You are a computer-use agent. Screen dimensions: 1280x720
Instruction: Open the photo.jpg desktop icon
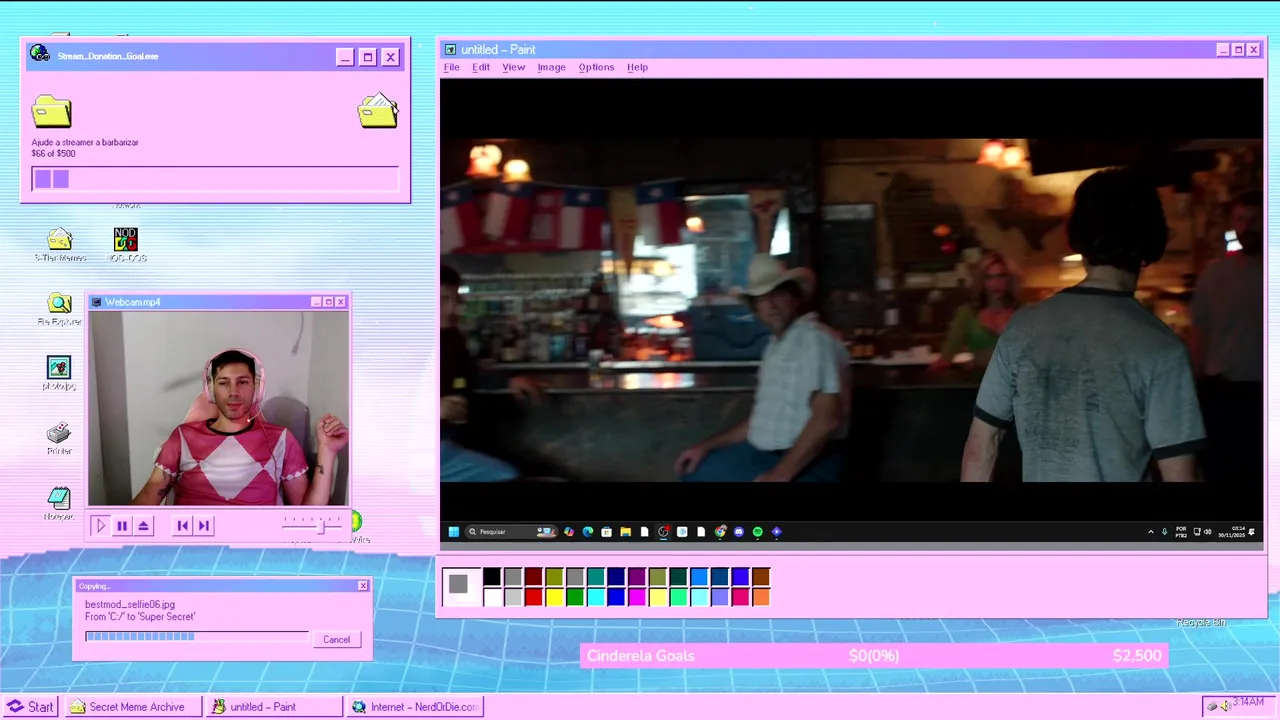[59, 373]
